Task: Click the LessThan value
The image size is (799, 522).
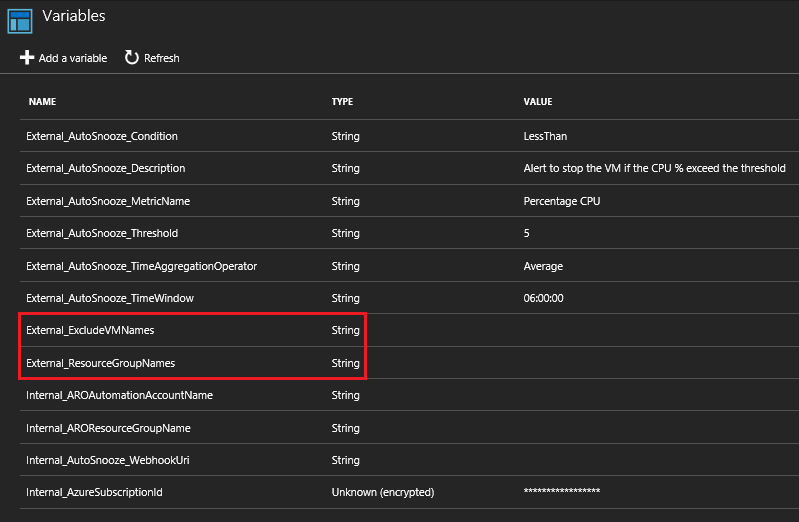Action: [545, 136]
